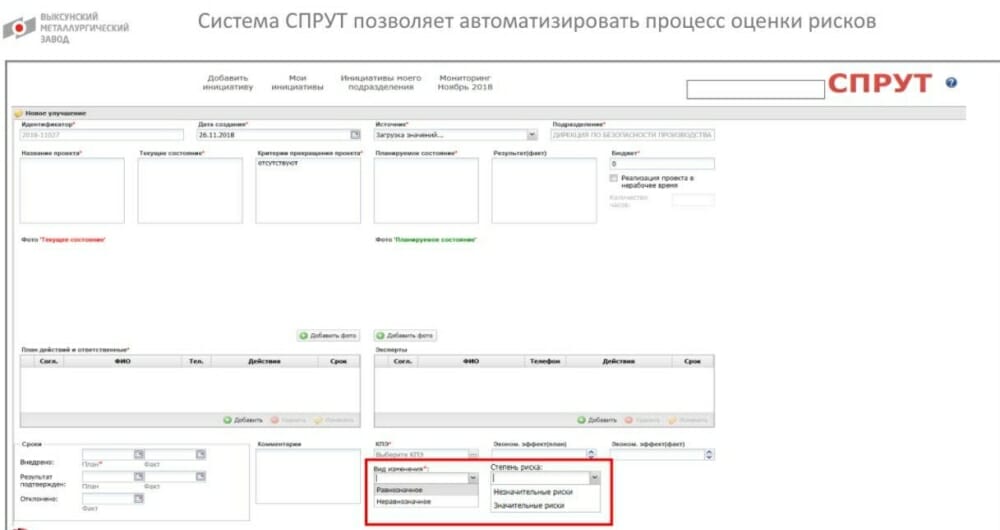Click Добавить фото under Планируемое состояние
The image size is (1000, 530).
[406, 335]
